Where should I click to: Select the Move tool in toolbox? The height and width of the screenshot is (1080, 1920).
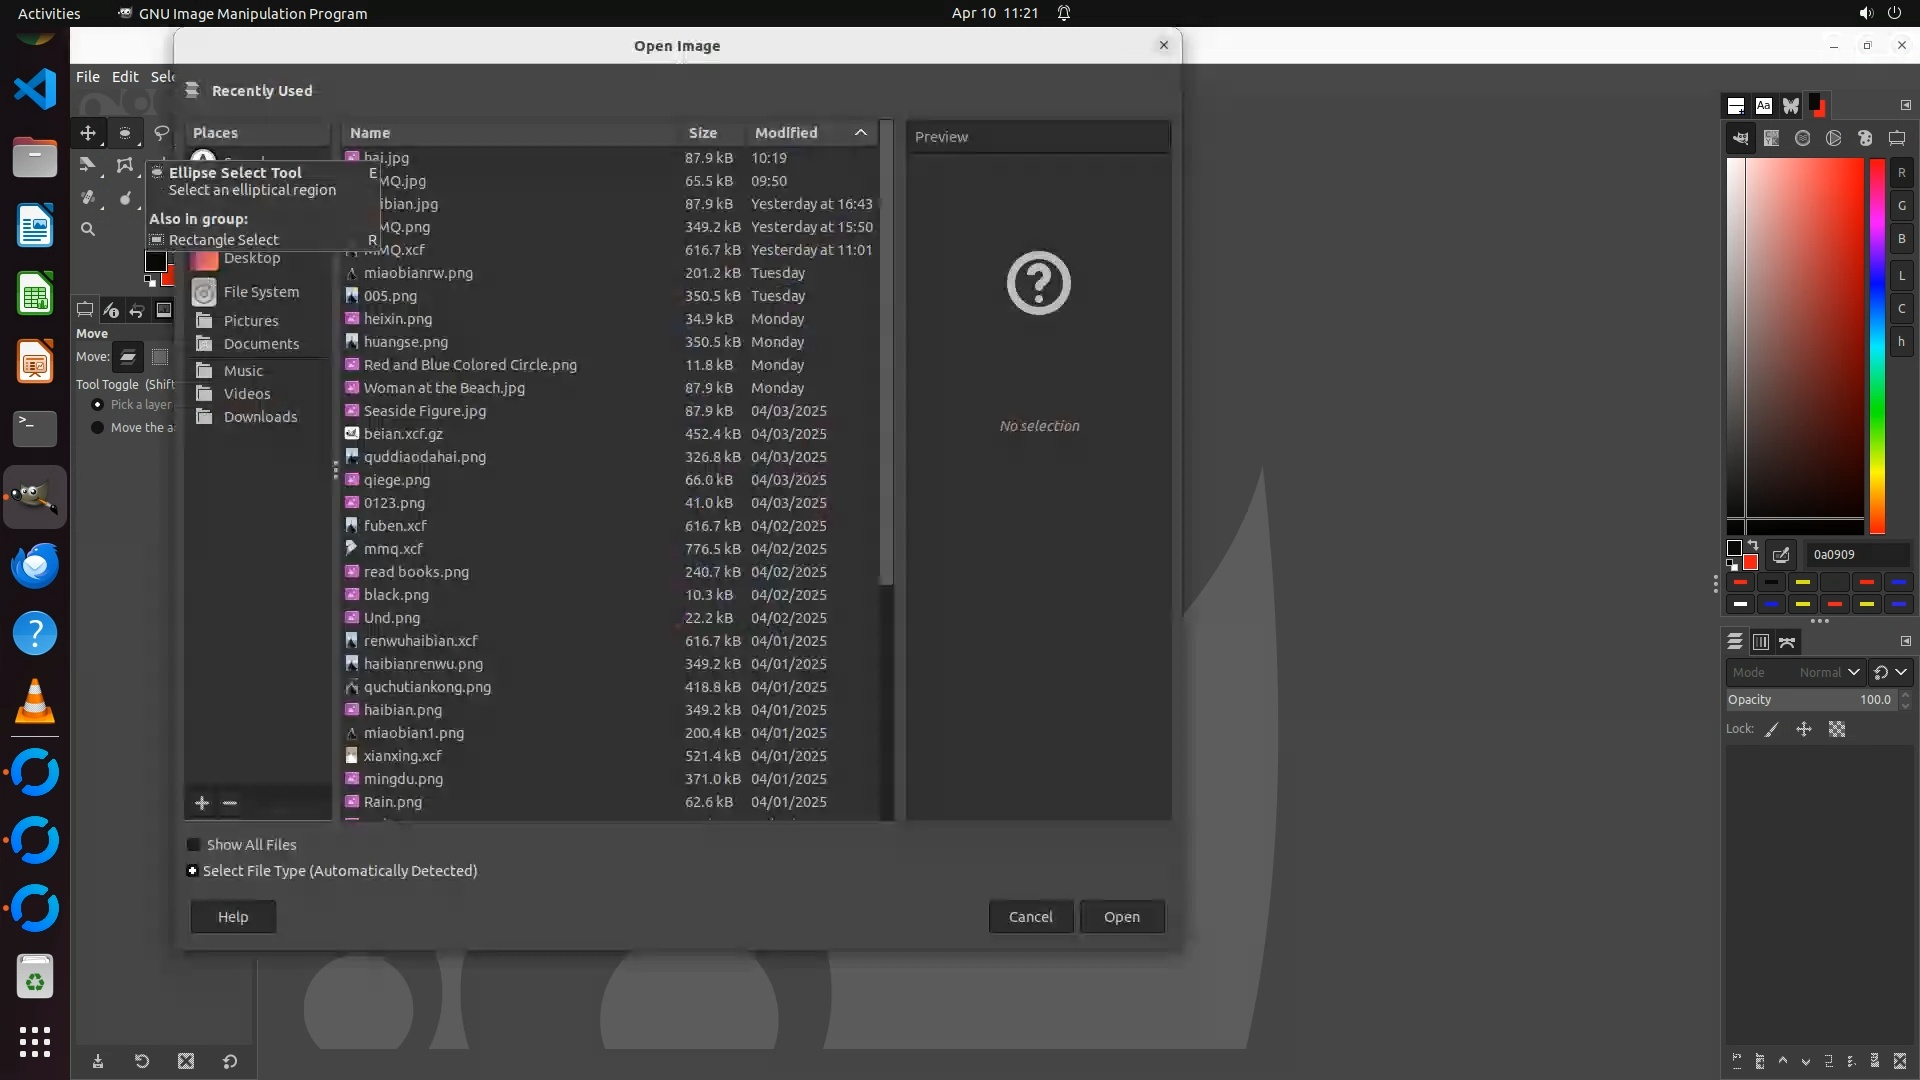pos(88,133)
